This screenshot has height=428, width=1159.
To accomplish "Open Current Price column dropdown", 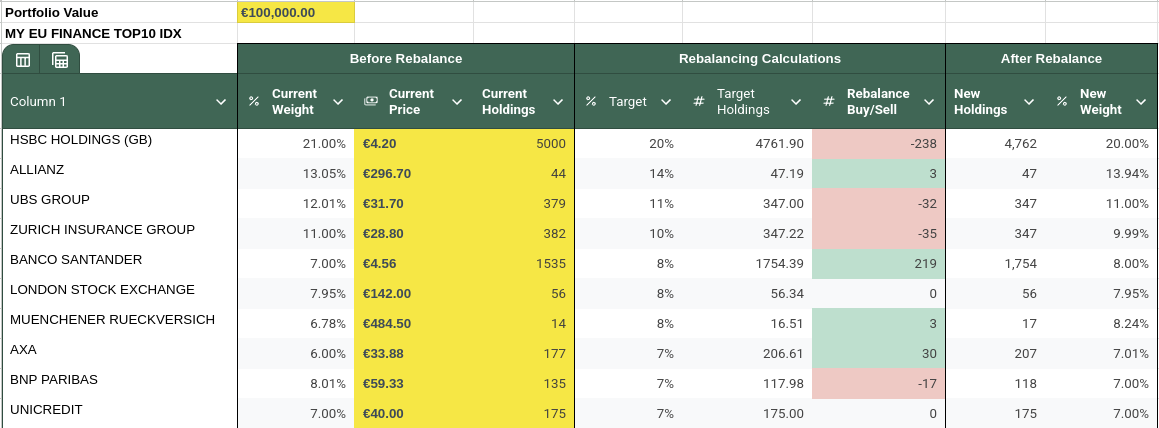I will coord(457,102).
